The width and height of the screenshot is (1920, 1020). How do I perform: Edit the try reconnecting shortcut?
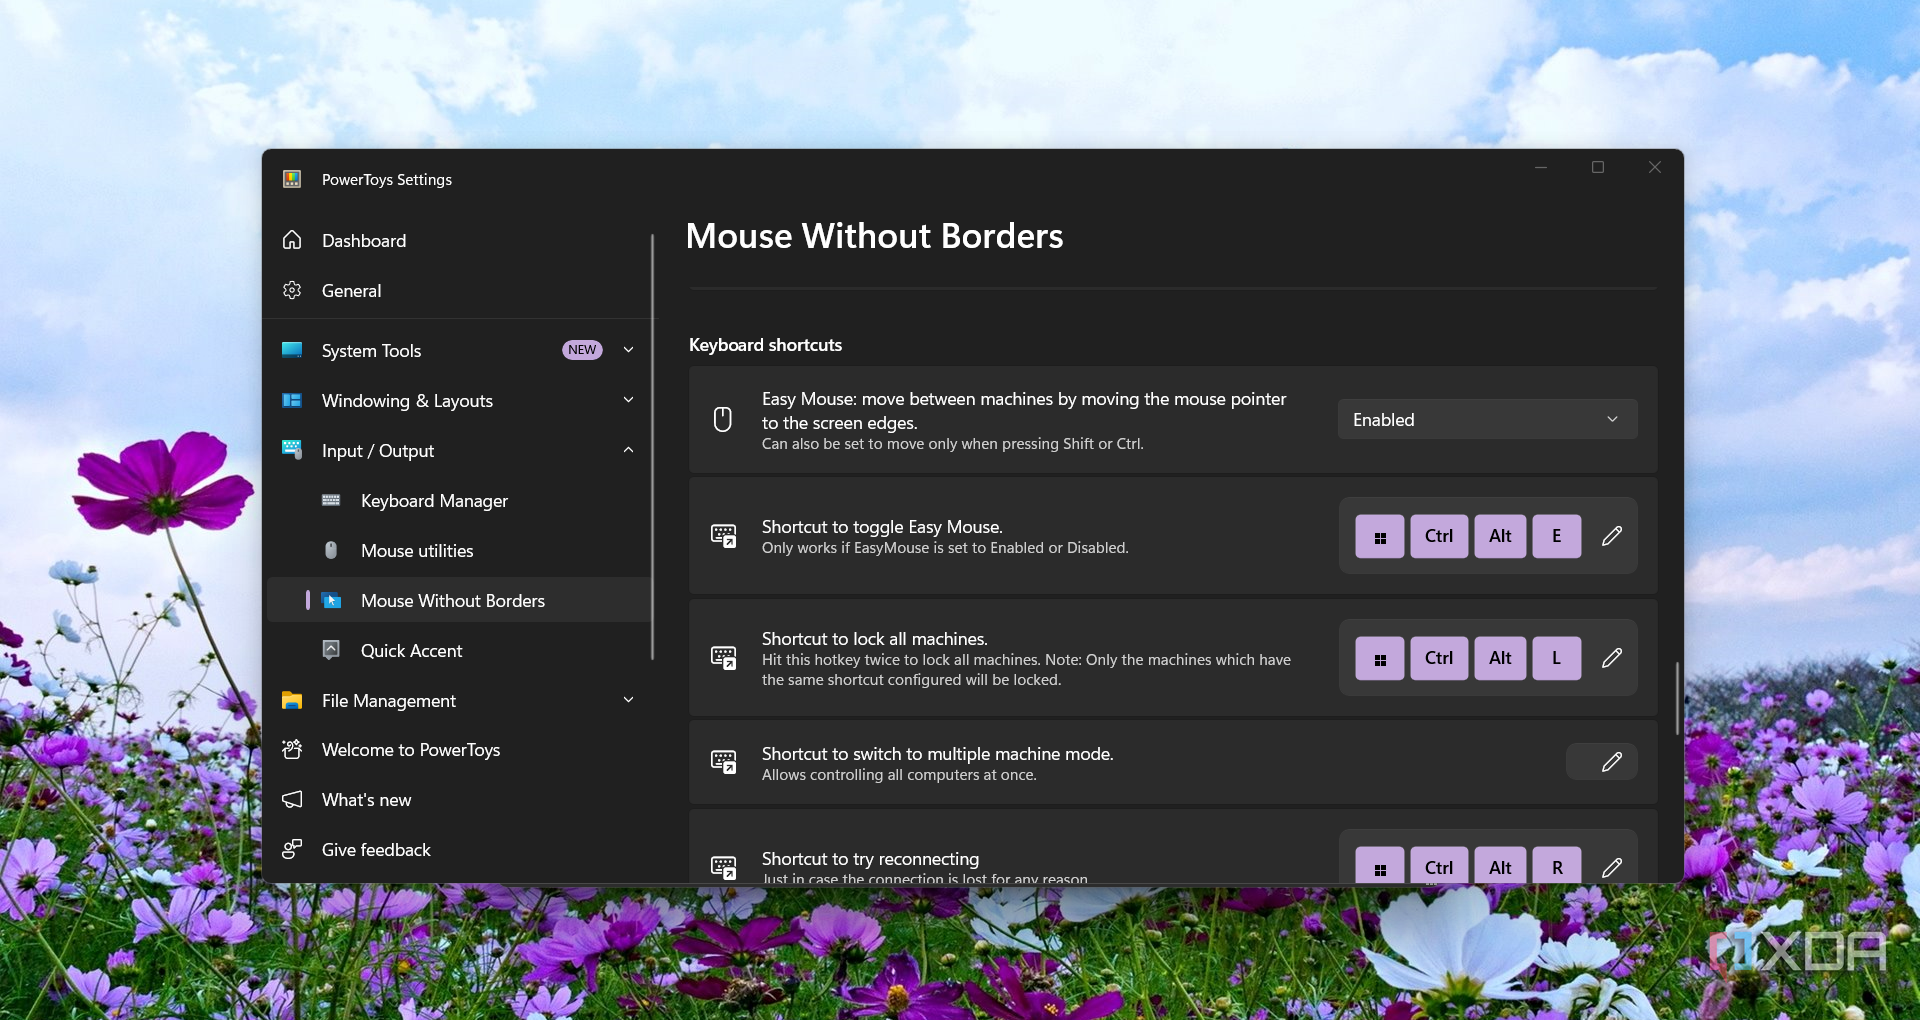click(x=1611, y=867)
